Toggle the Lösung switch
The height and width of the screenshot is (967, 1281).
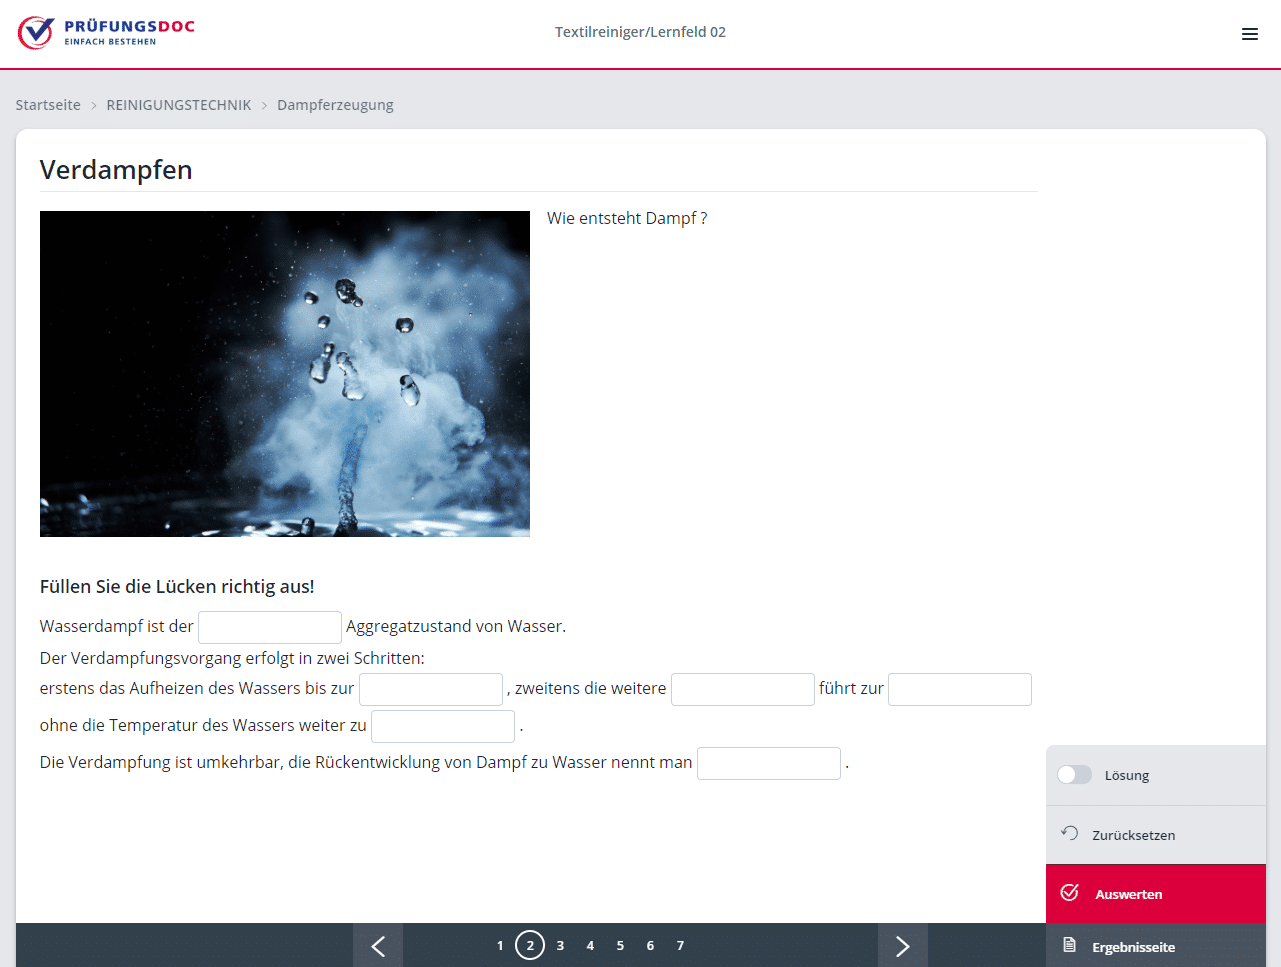[x=1075, y=775]
